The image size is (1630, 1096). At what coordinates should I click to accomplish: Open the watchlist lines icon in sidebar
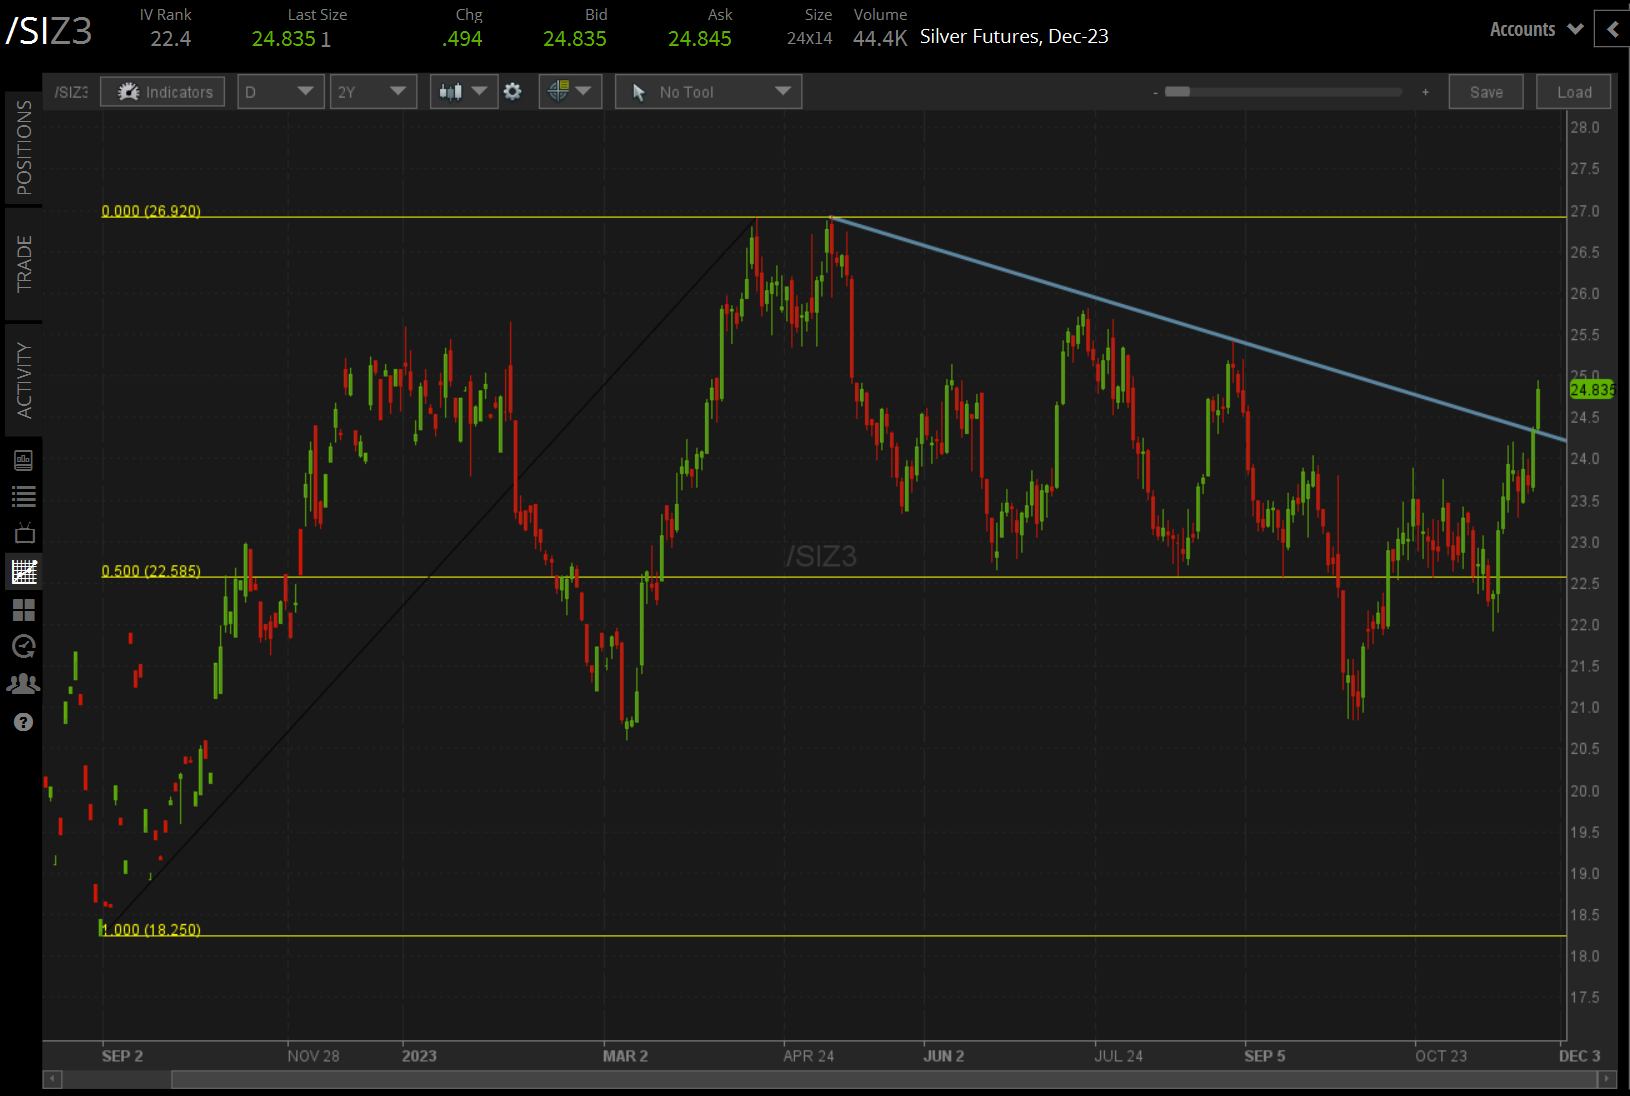[x=24, y=497]
